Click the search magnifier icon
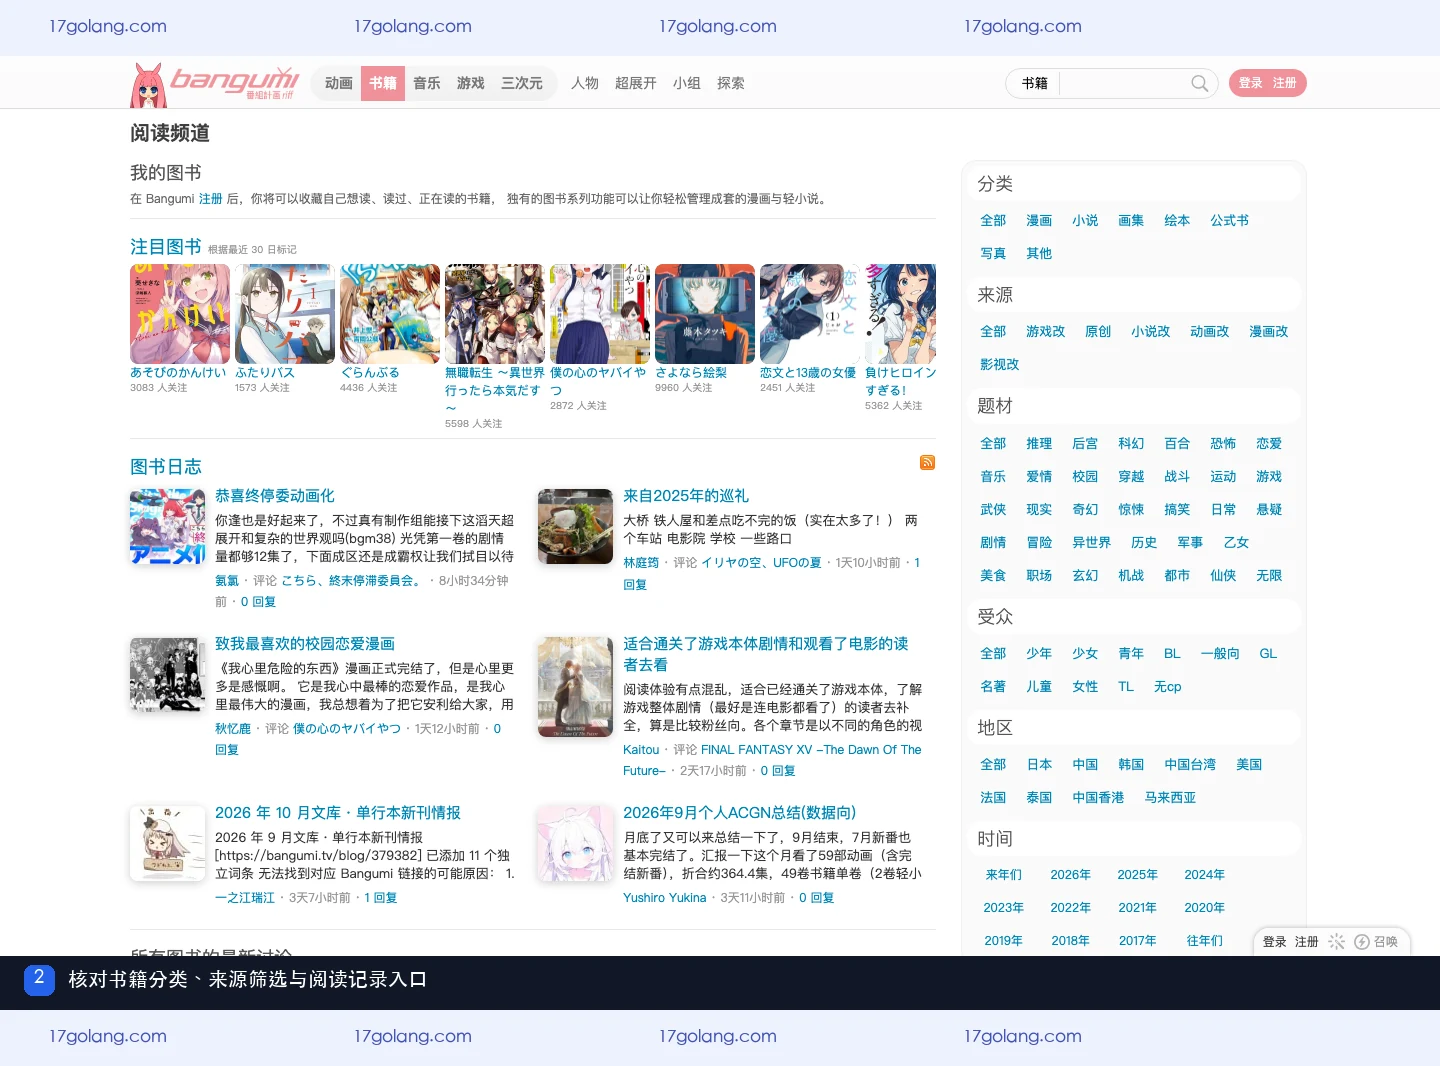The image size is (1440, 1066). coord(1199,83)
